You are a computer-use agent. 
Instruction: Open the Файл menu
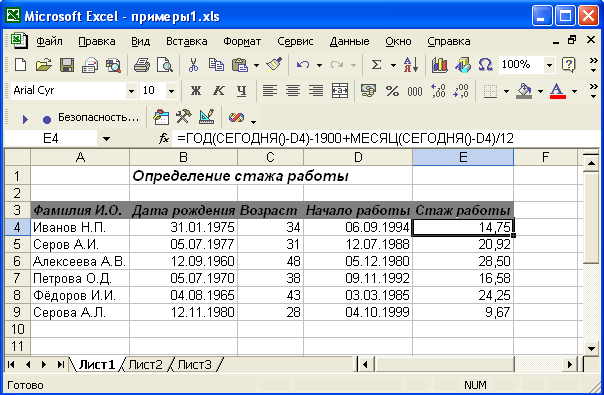pyautogui.click(x=49, y=41)
